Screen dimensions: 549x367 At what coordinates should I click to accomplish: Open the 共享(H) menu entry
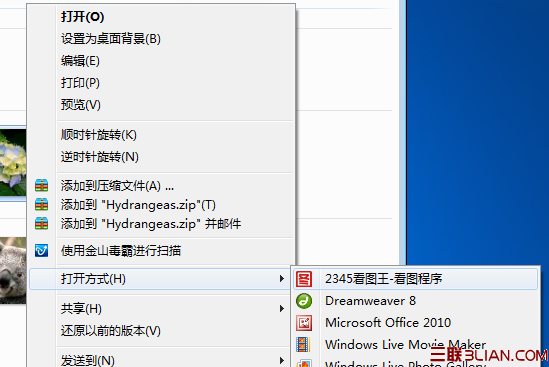pyautogui.click(x=161, y=309)
